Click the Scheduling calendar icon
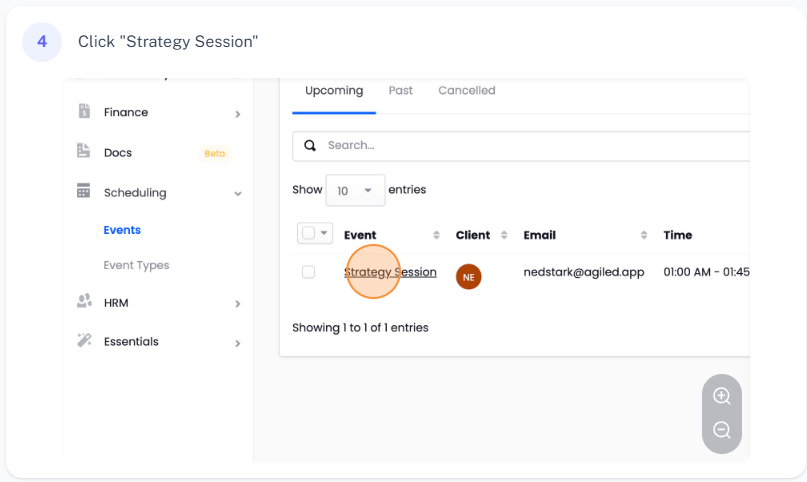807x482 pixels. [84, 191]
